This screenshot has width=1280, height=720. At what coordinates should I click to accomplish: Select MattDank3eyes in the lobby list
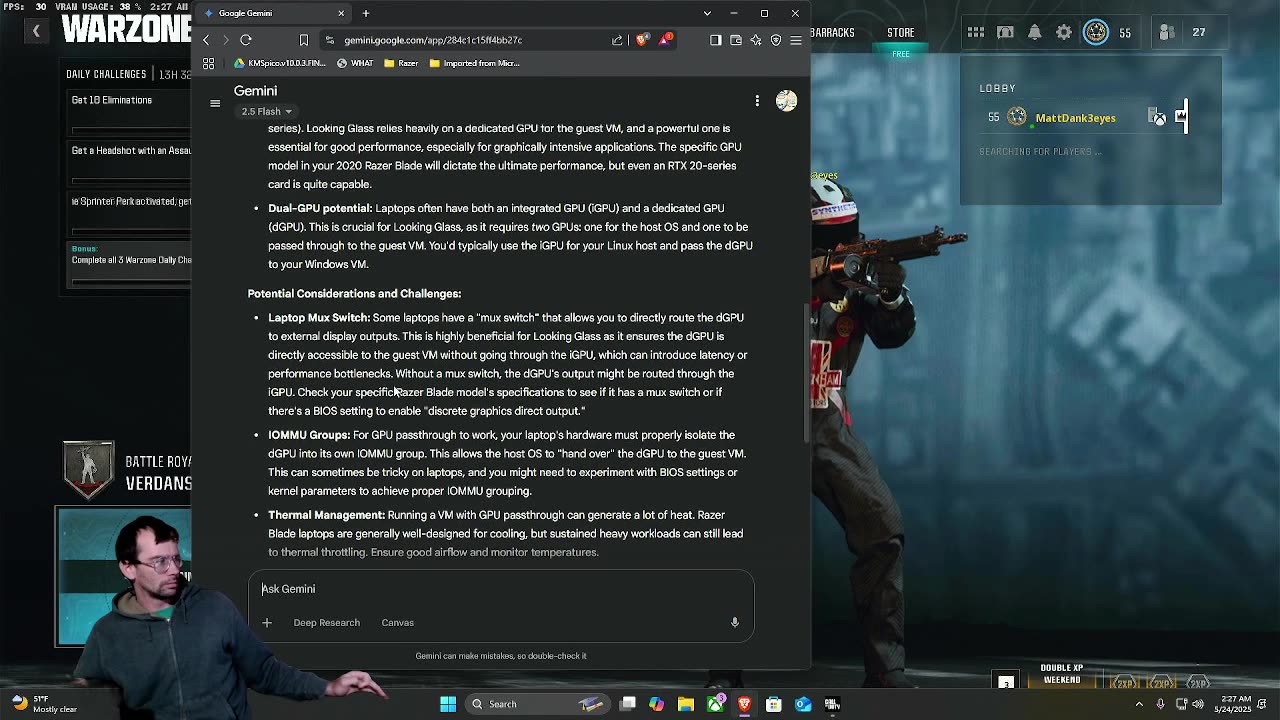click(1075, 118)
